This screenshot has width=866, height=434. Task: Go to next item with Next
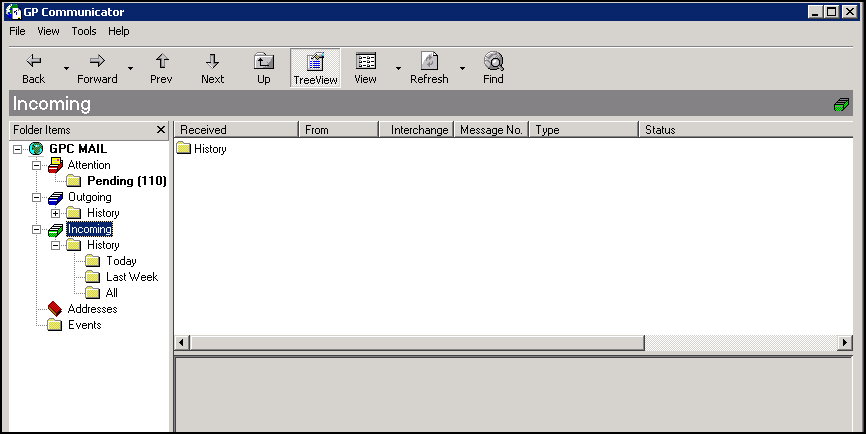[x=212, y=62]
